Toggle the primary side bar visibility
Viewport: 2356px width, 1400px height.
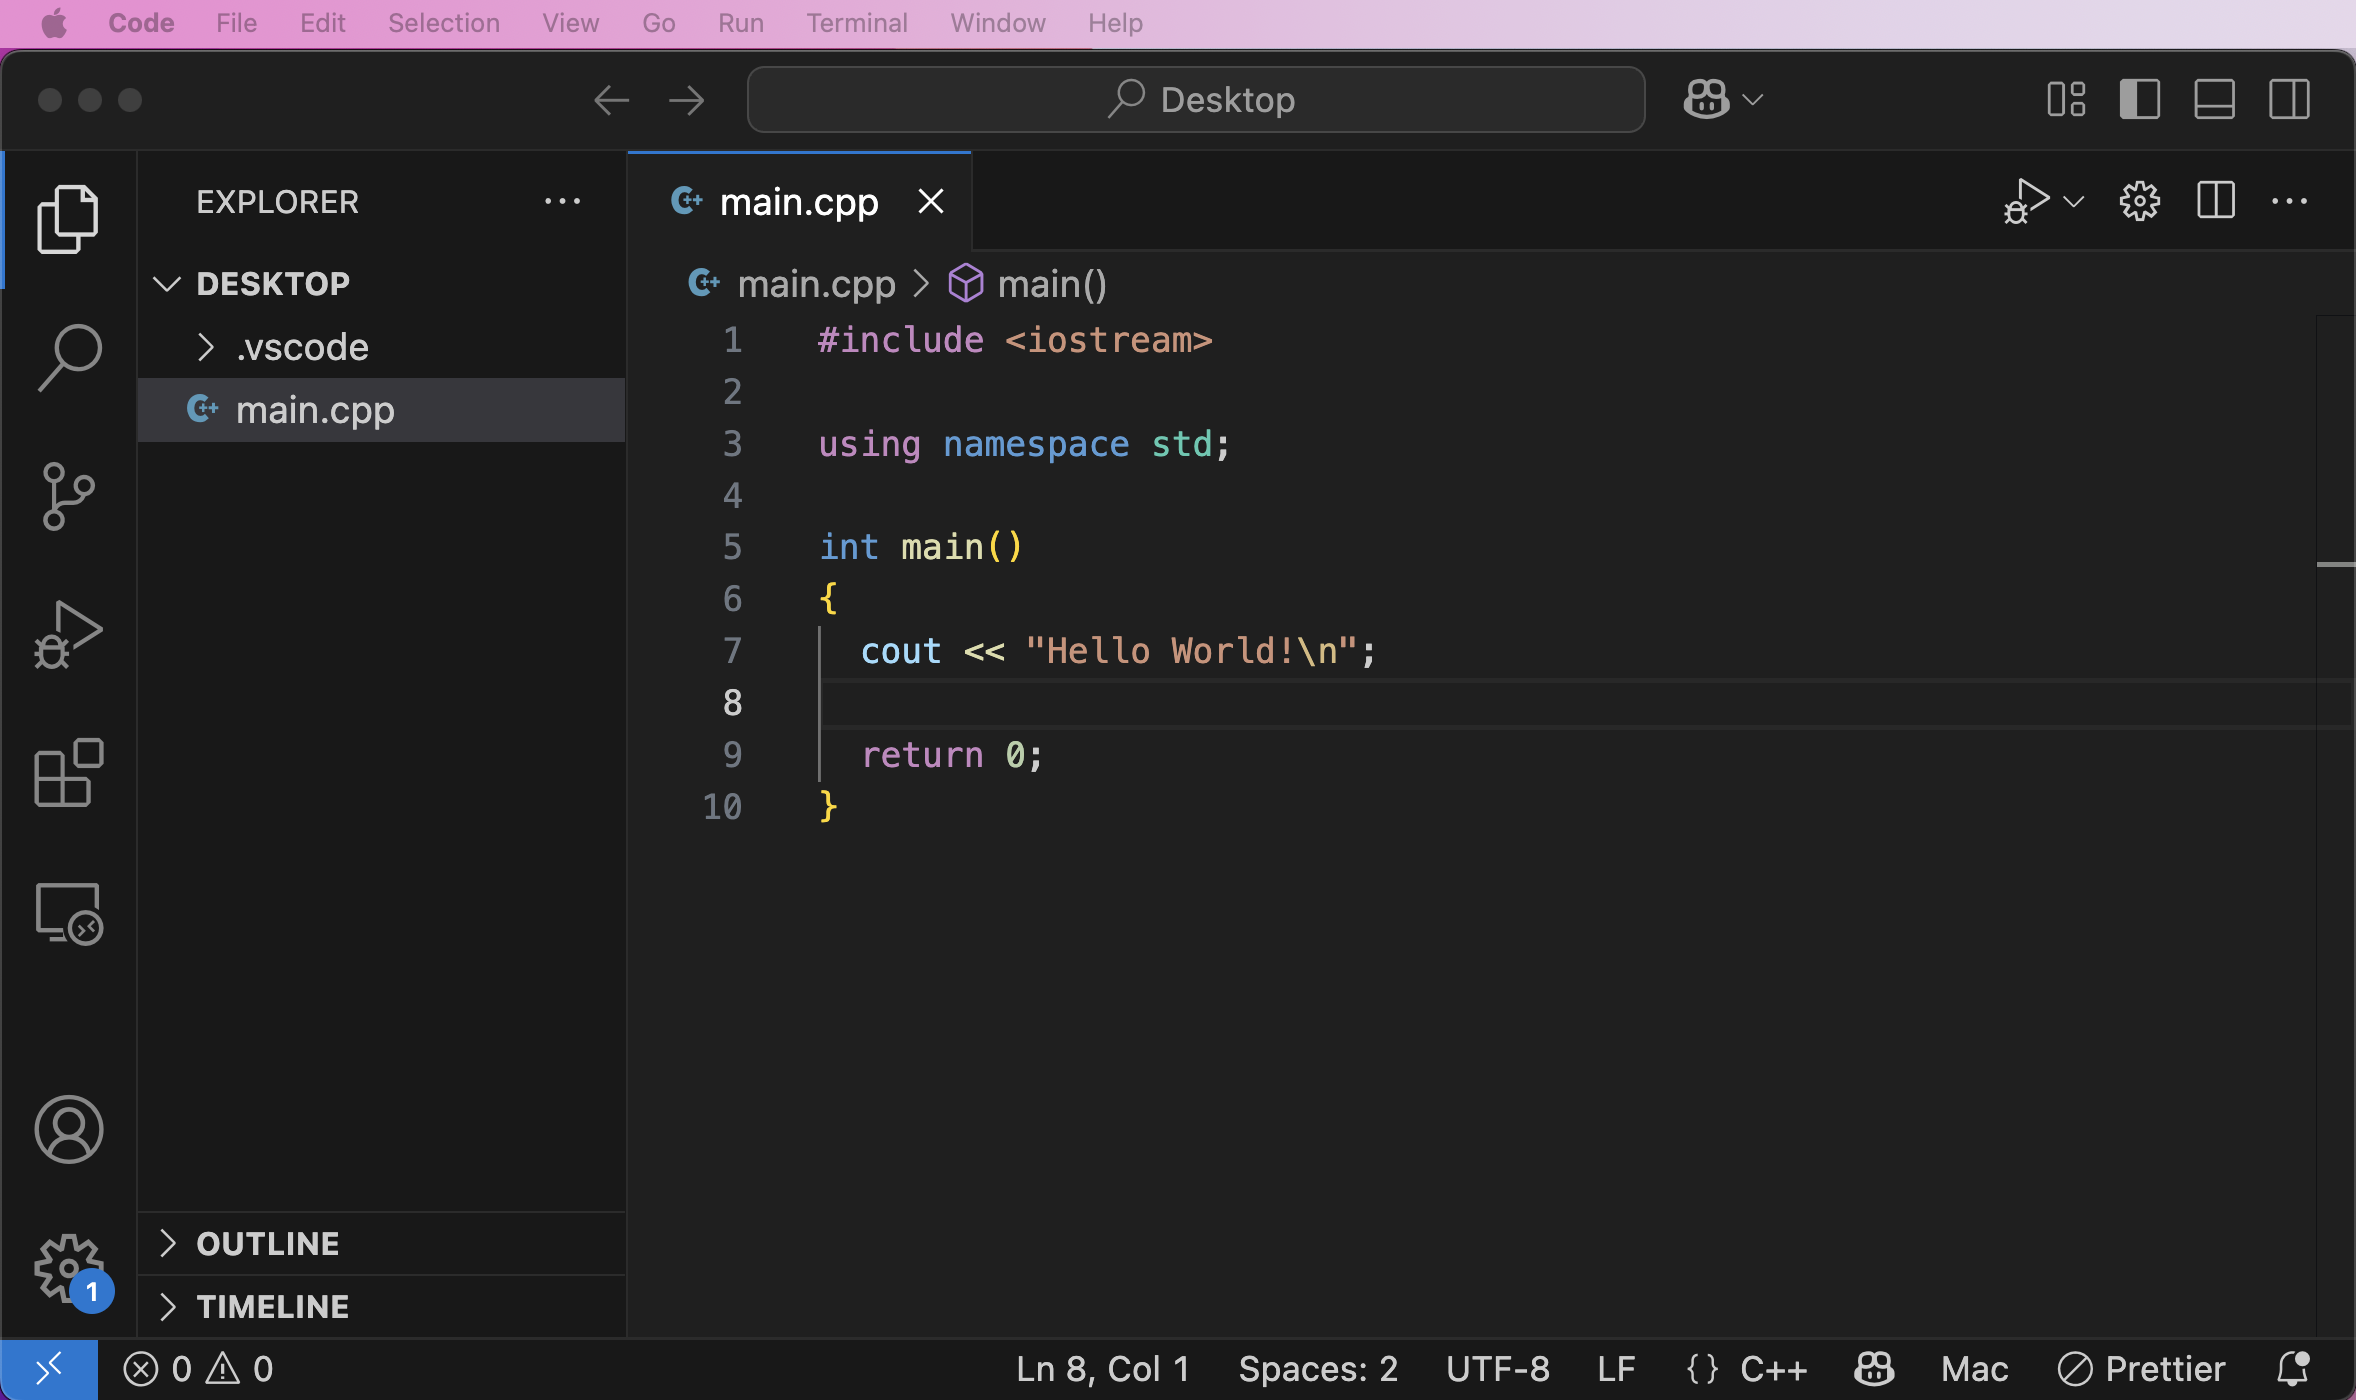(2140, 100)
